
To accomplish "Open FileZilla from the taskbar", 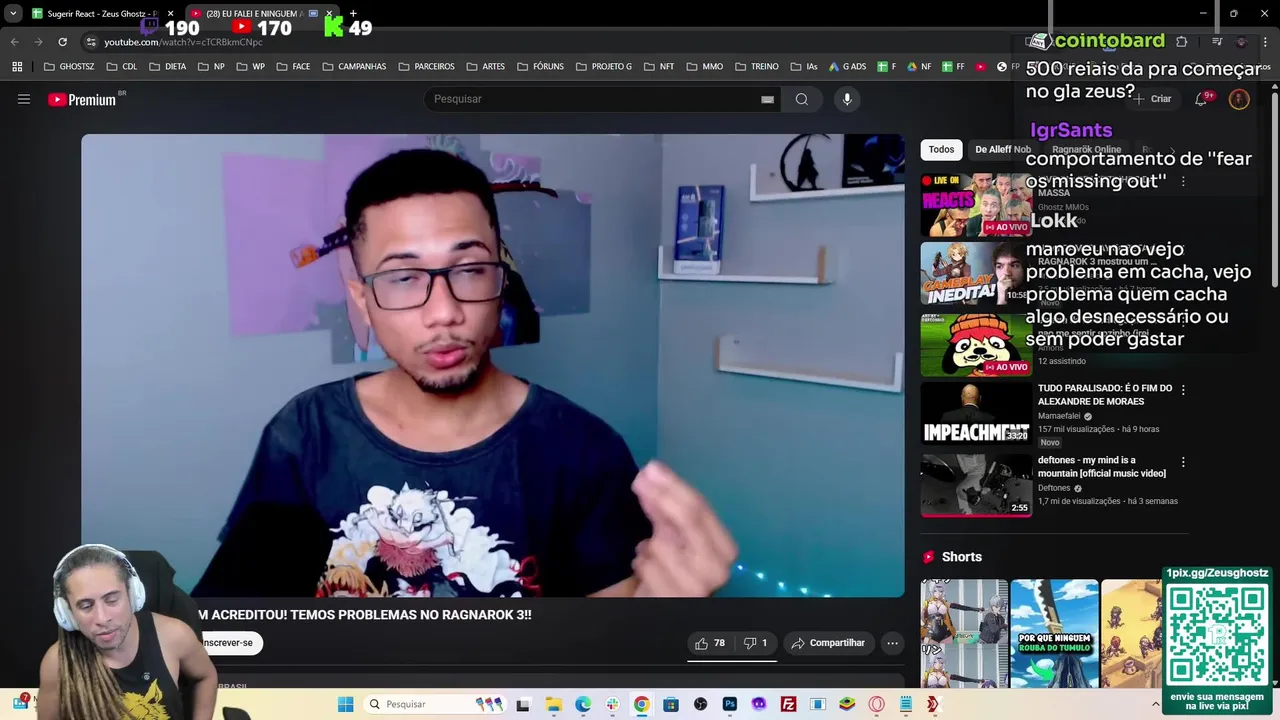I will click(788, 704).
